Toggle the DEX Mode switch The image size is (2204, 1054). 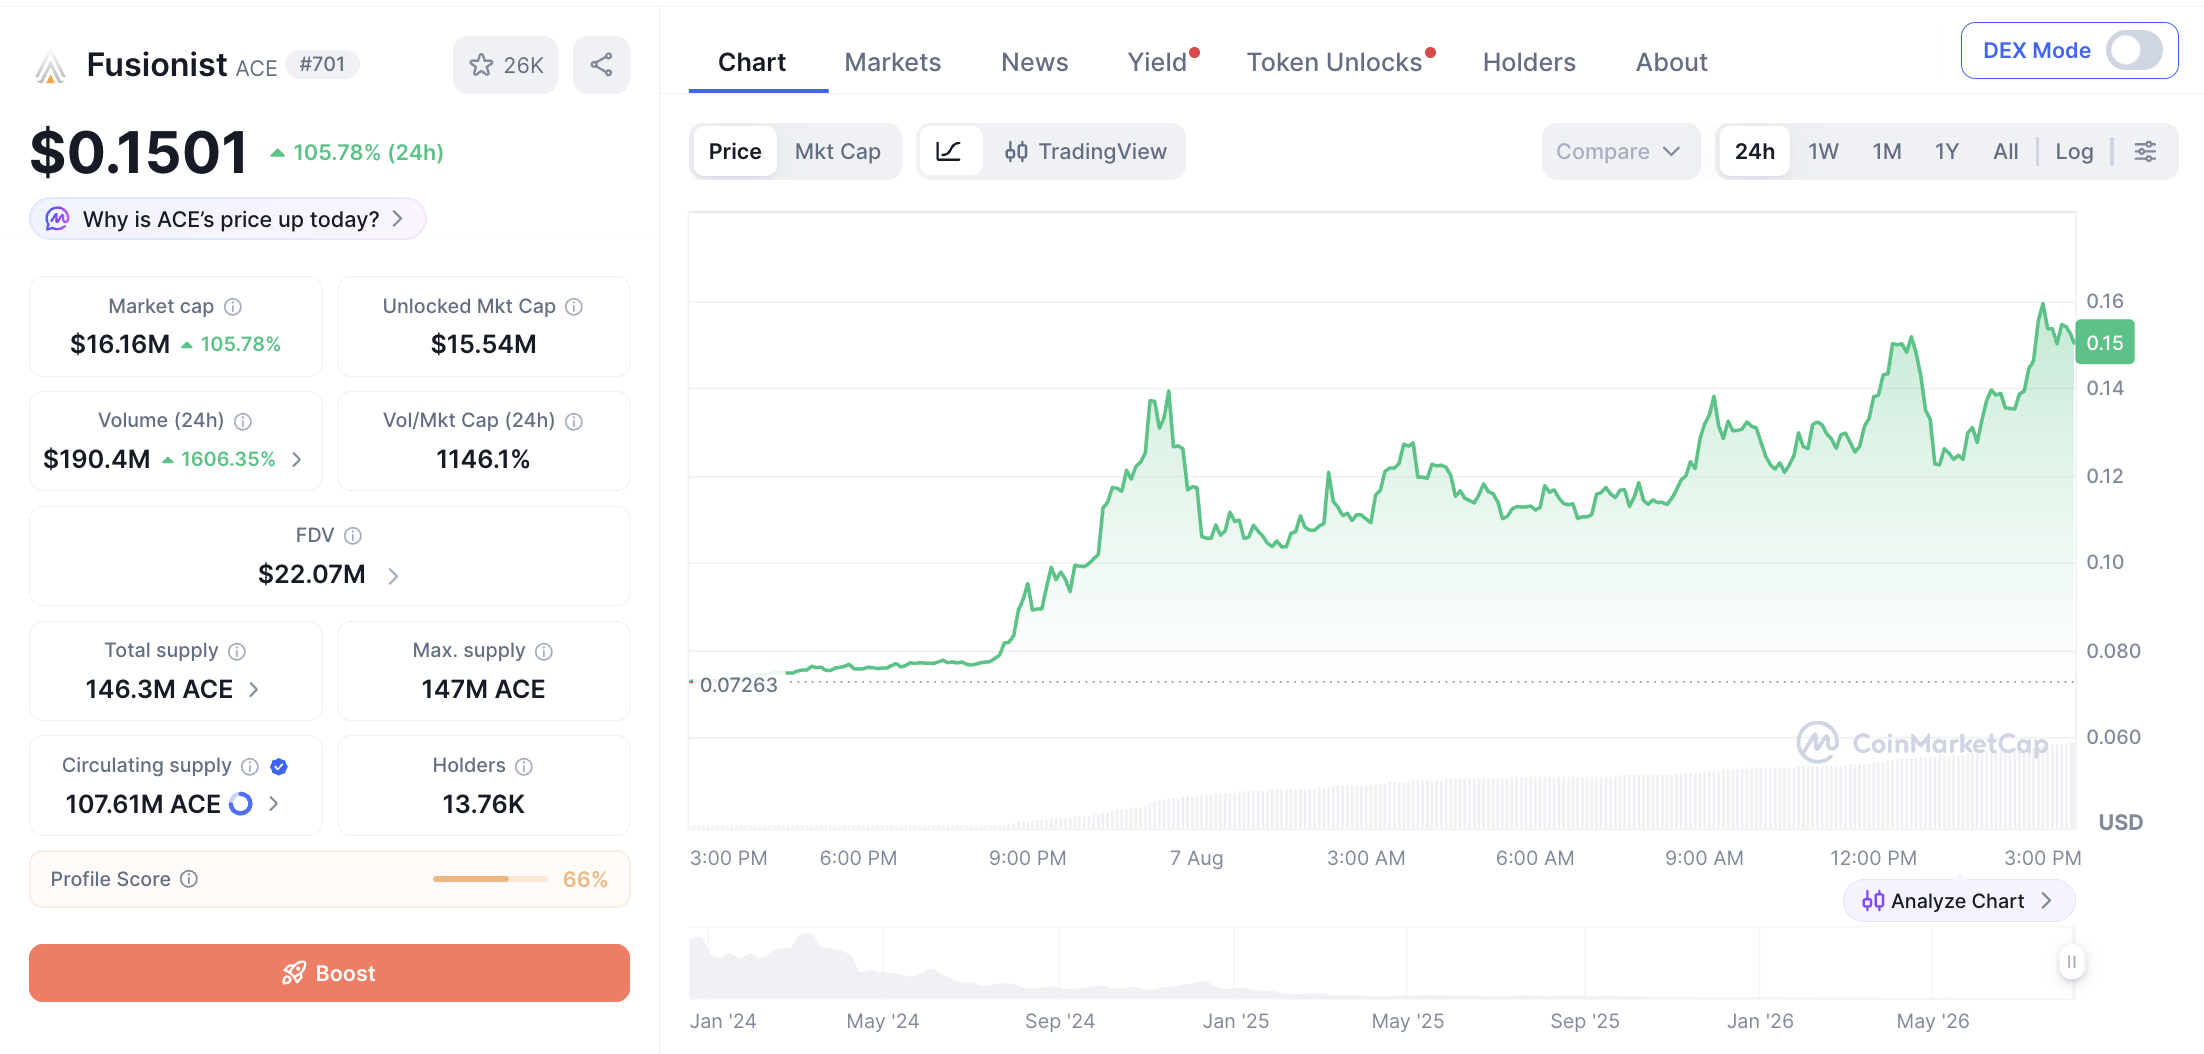click(x=2134, y=50)
